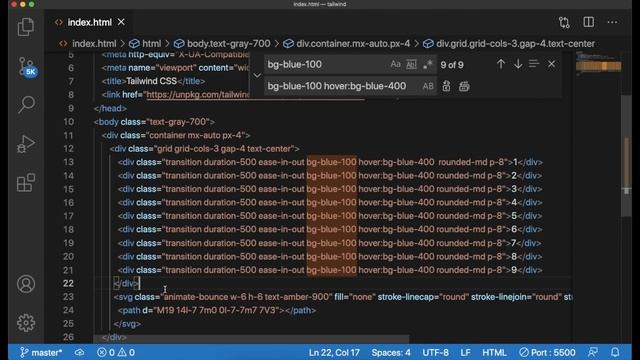
Task: Click the "9 of 9" match count
Action: click(452, 65)
